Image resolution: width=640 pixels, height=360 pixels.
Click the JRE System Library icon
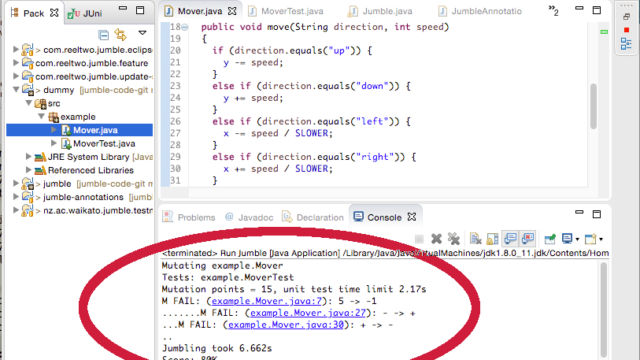40,157
